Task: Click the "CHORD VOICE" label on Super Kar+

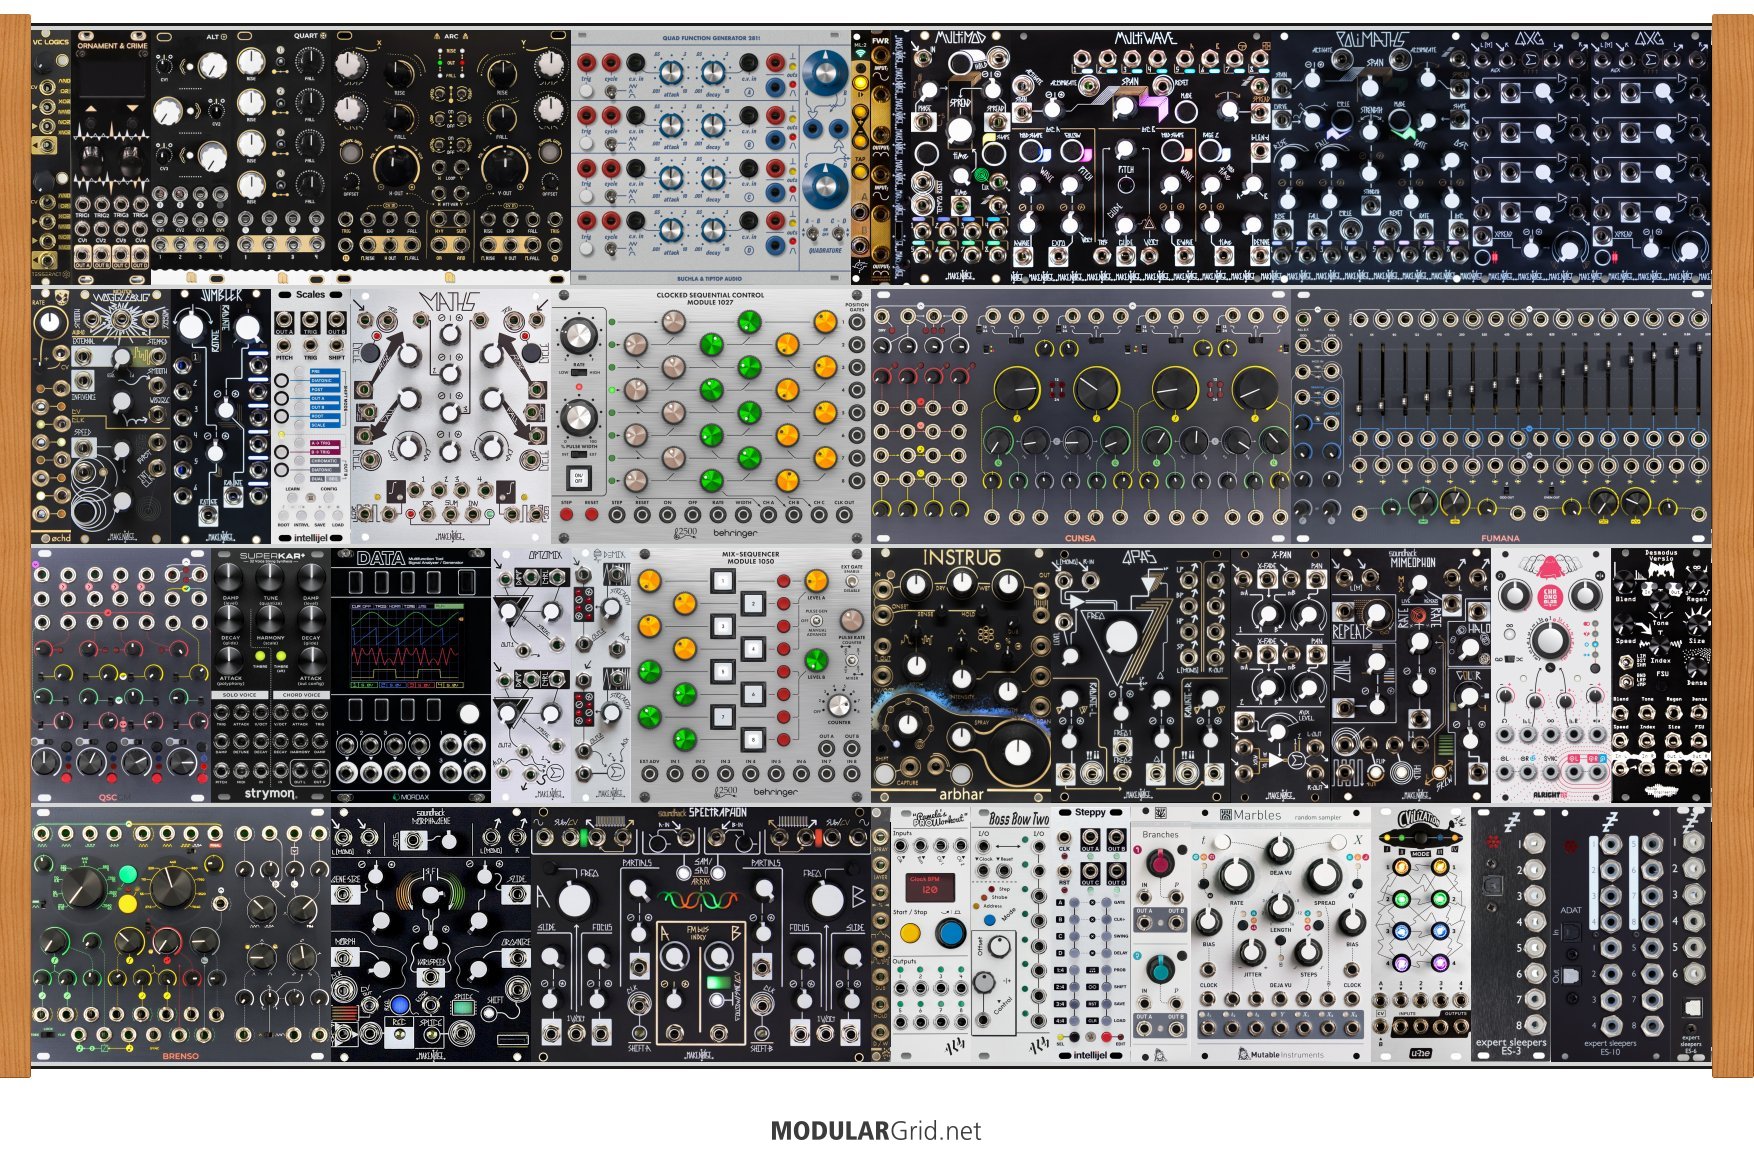Action: 301,695
